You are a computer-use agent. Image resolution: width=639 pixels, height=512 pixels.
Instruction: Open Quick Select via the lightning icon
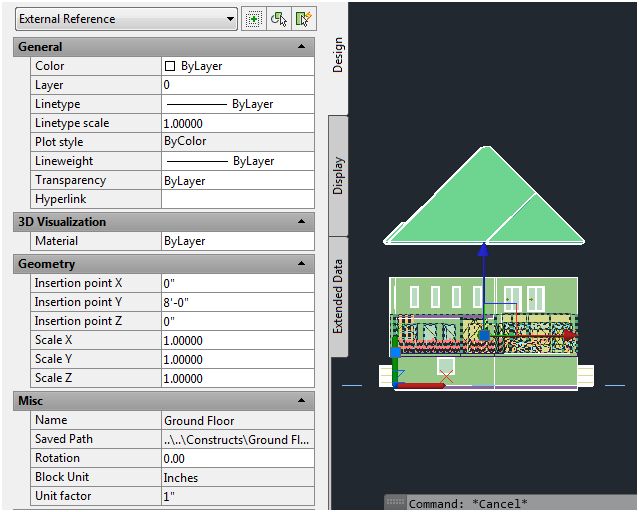304,19
